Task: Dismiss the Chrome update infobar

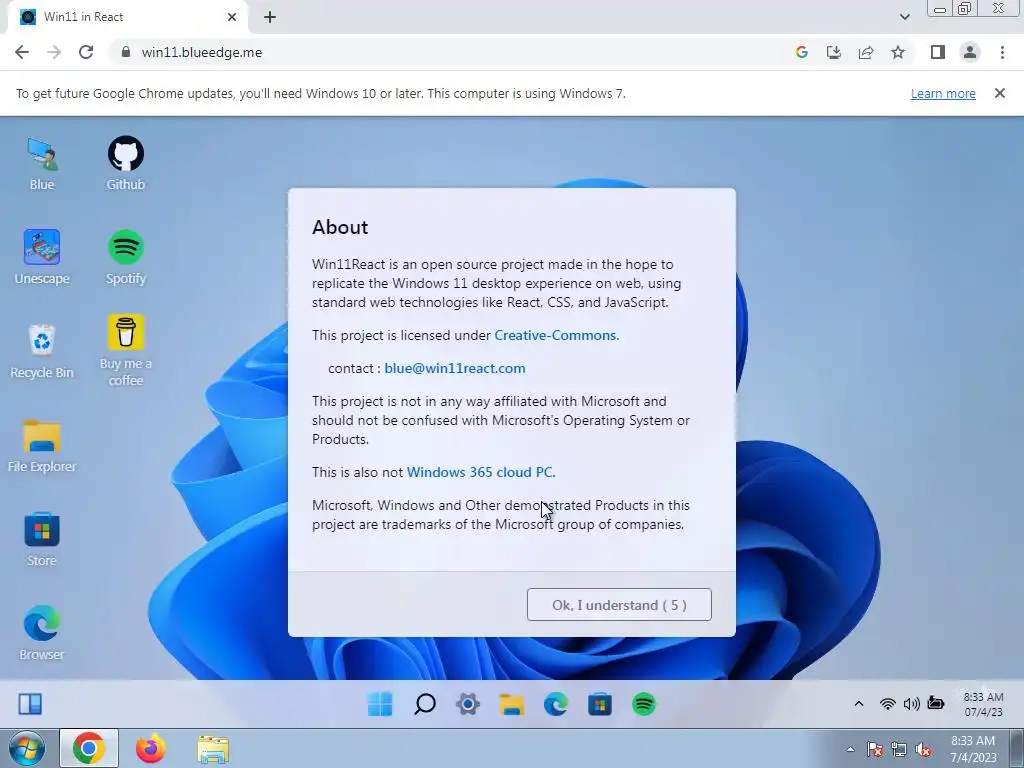Action: click(x=999, y=93)
